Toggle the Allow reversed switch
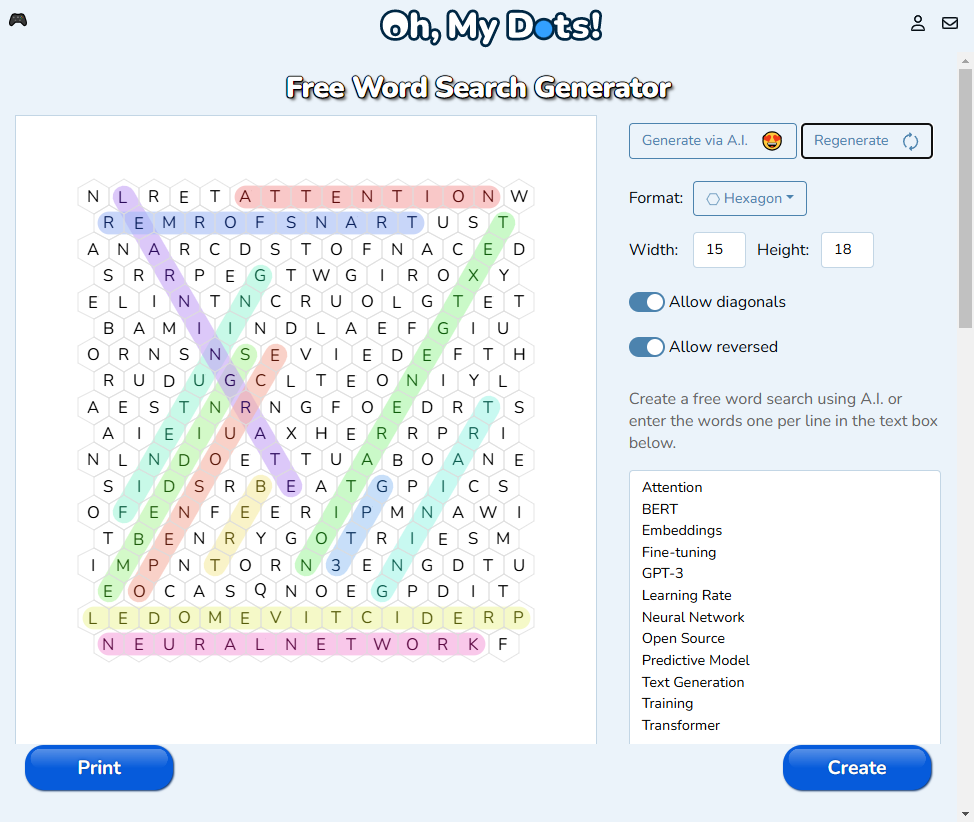Screen dimensions: 974x822 pyautogui.click(x=647, y=347)
